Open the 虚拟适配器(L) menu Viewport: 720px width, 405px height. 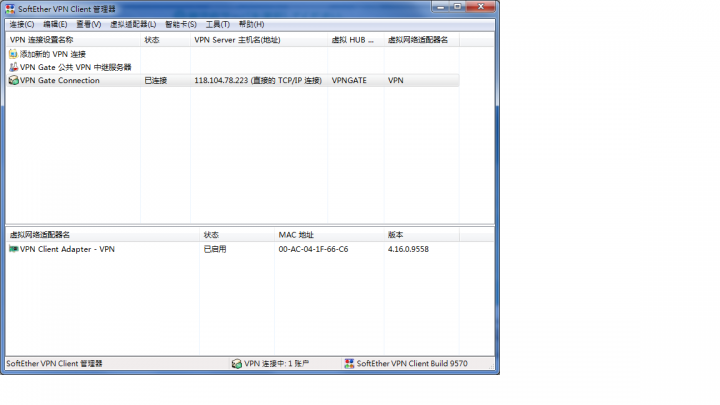pyautogui.click(x=133, y=24)
